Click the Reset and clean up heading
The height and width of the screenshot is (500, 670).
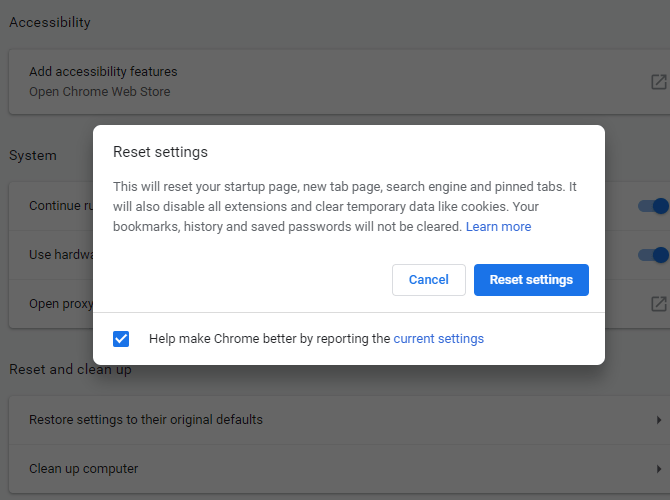pyautogui.click(x=70, y=370)
